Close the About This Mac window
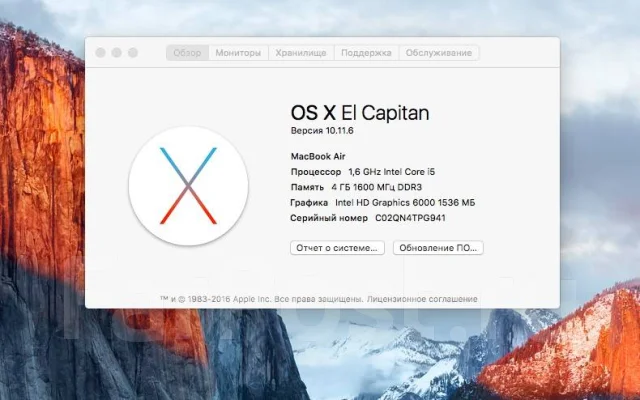The width and height of the screenshot is (640, 400). point(100,53)
